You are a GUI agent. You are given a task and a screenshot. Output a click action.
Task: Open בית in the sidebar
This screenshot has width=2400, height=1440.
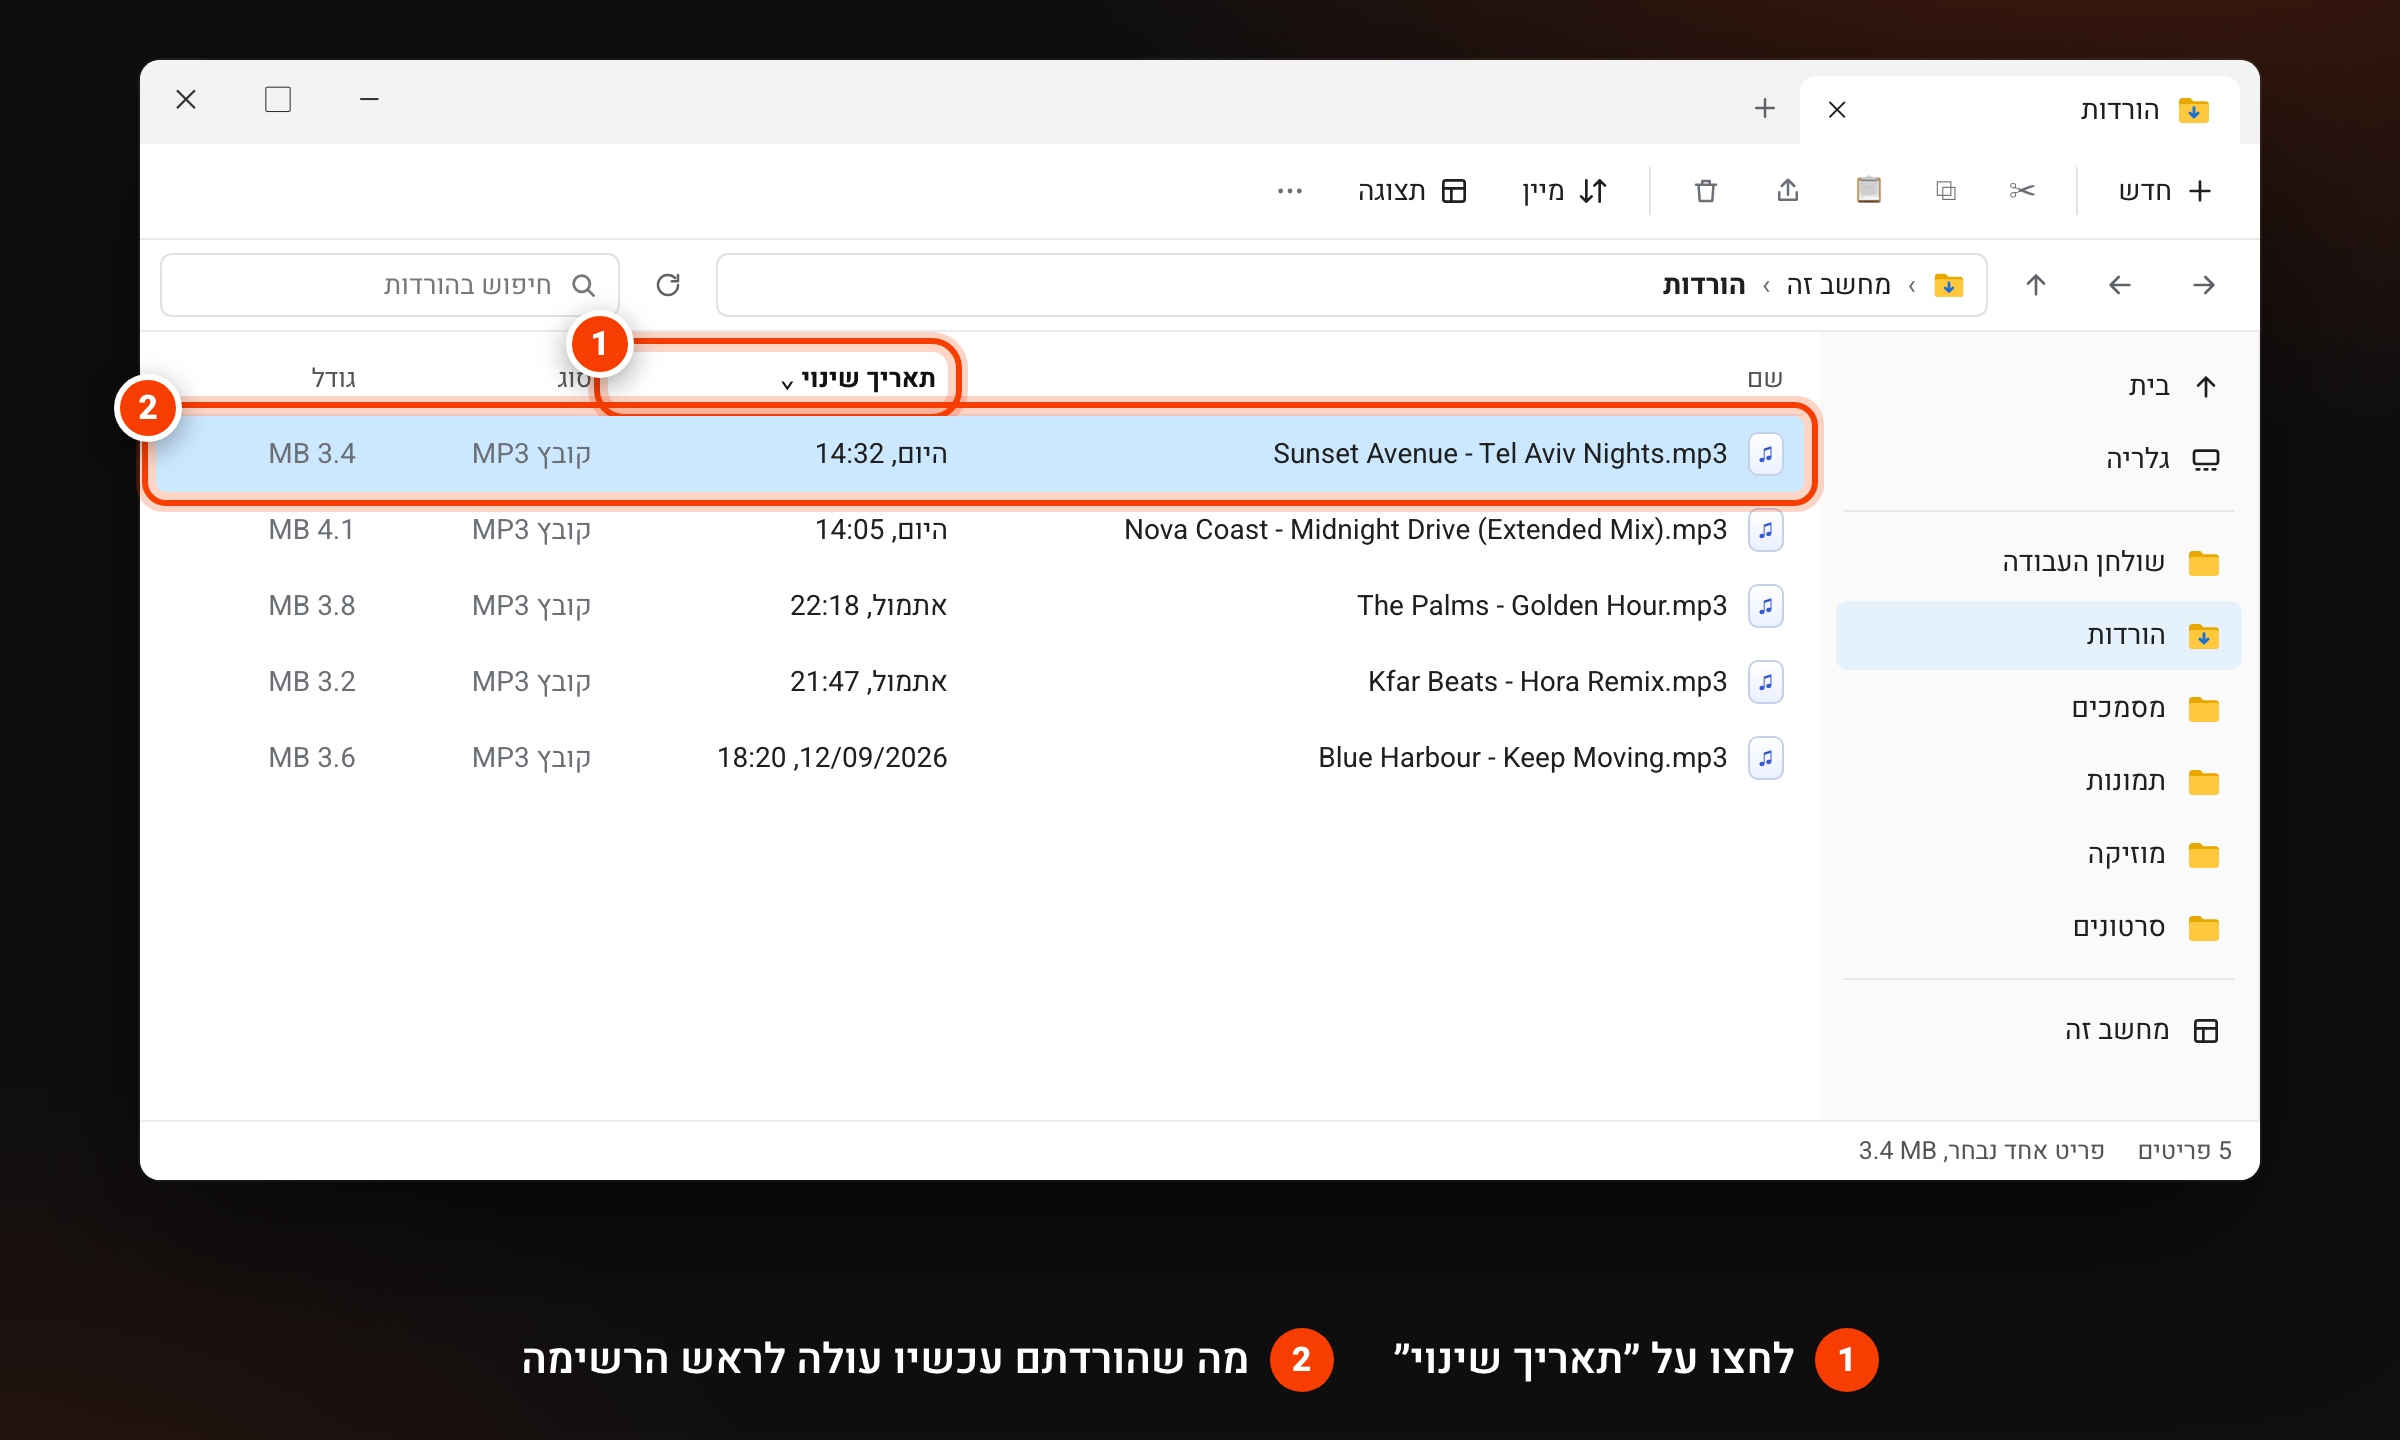click(2038, 386)
